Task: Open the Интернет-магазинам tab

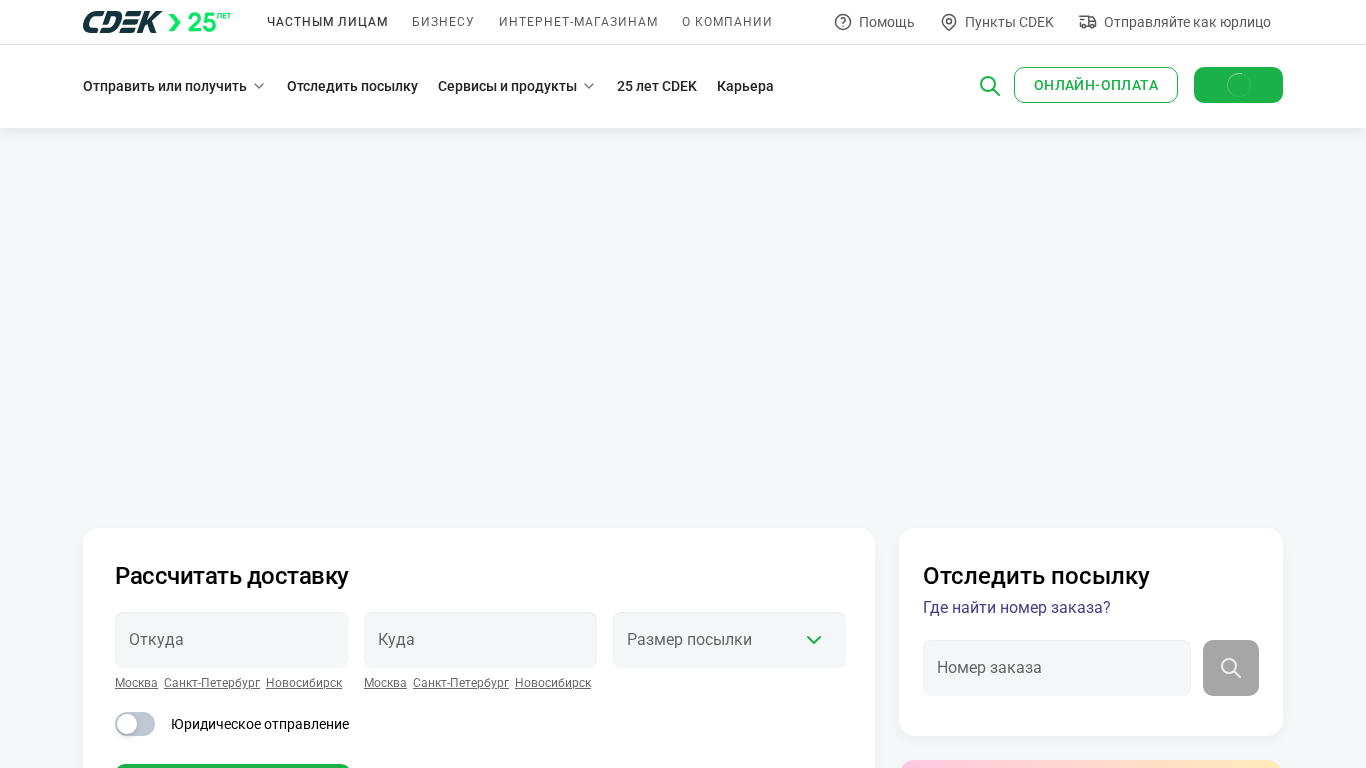Action: 578,22
